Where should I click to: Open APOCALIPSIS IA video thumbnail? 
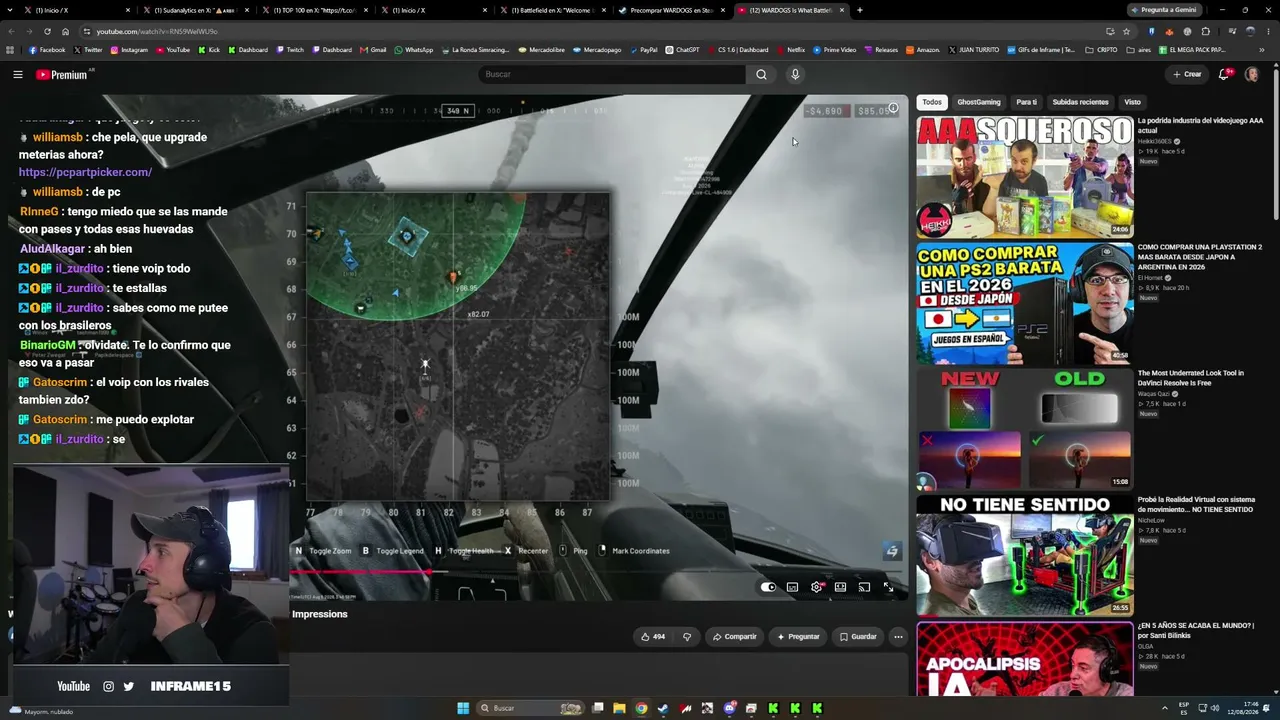(1025, 659)
